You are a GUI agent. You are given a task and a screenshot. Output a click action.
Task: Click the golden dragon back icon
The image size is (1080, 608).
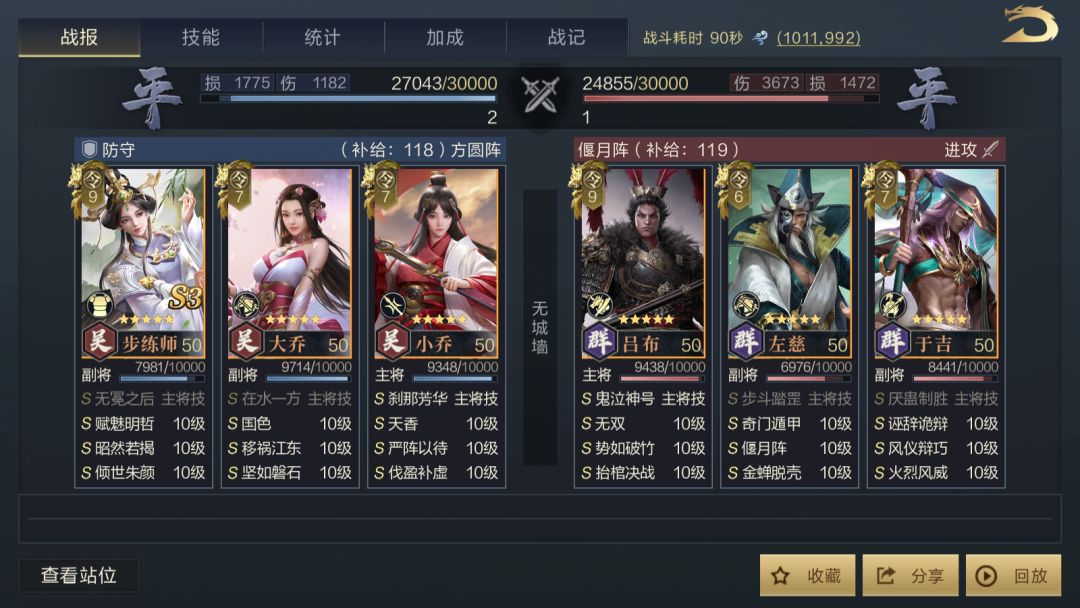click(1029, 25)
